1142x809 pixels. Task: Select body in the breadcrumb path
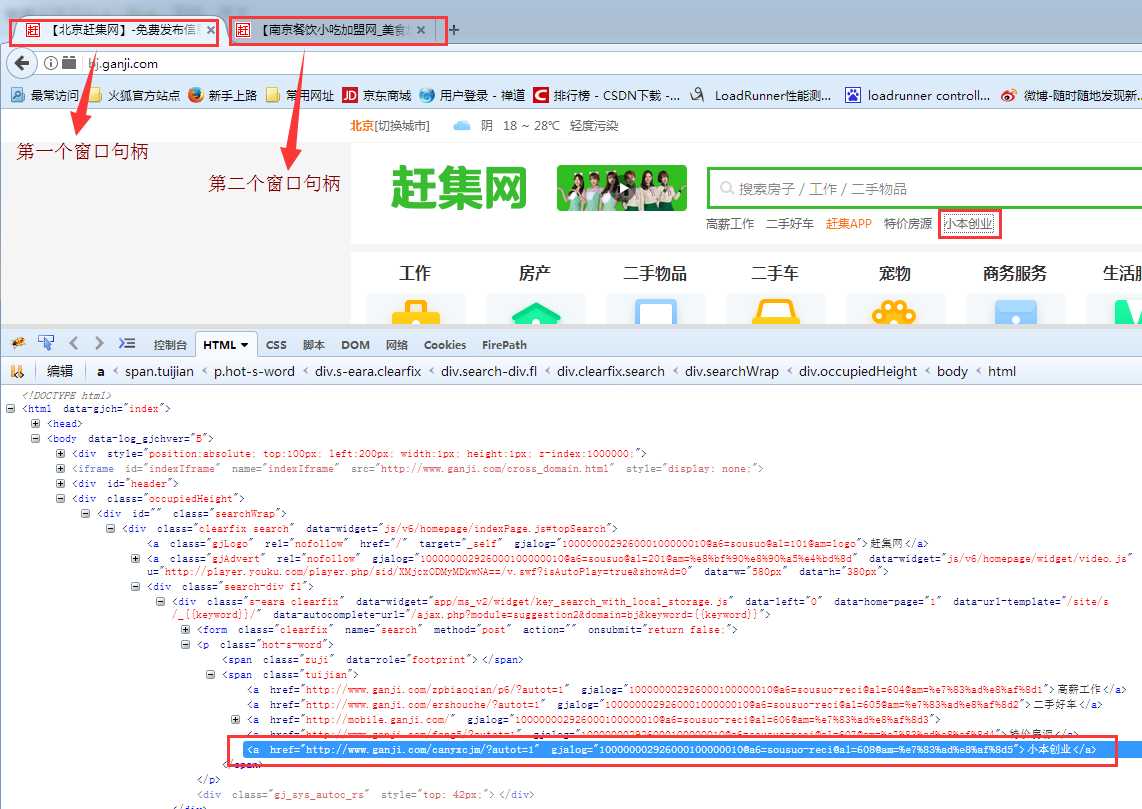[x=952, y=371]
